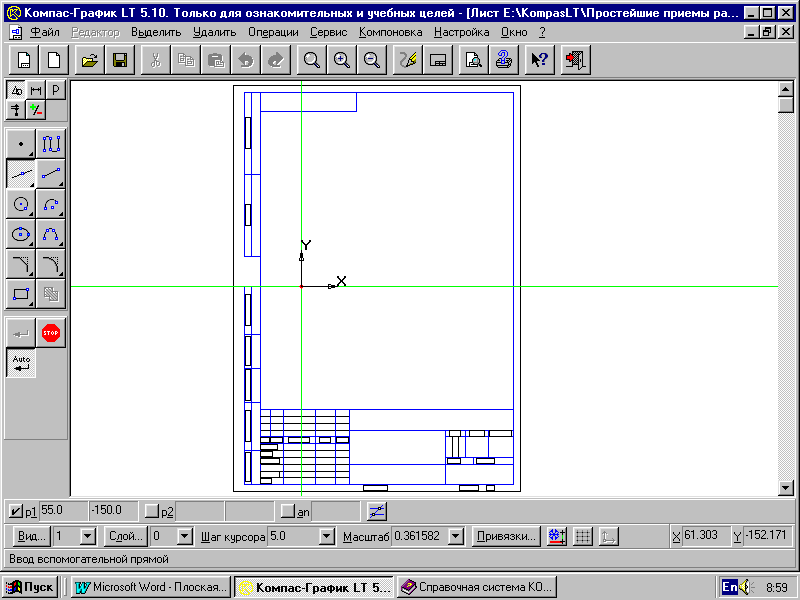Select the fillet tool
Viewport: 800px width, 600px height.
51,264
